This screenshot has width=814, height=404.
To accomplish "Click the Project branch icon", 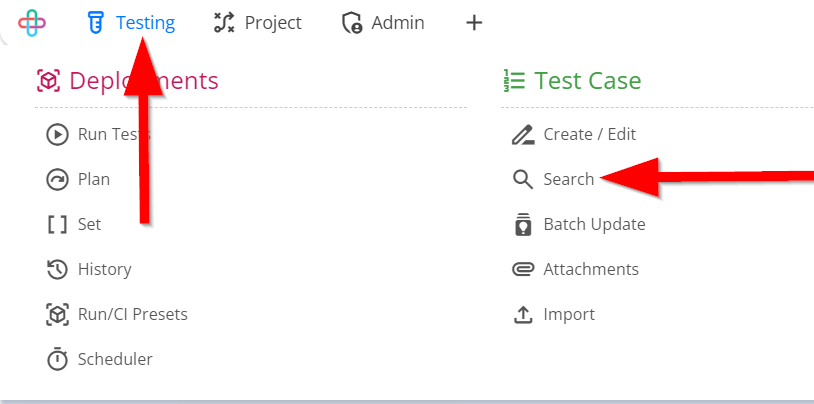I will click(224, 23).
